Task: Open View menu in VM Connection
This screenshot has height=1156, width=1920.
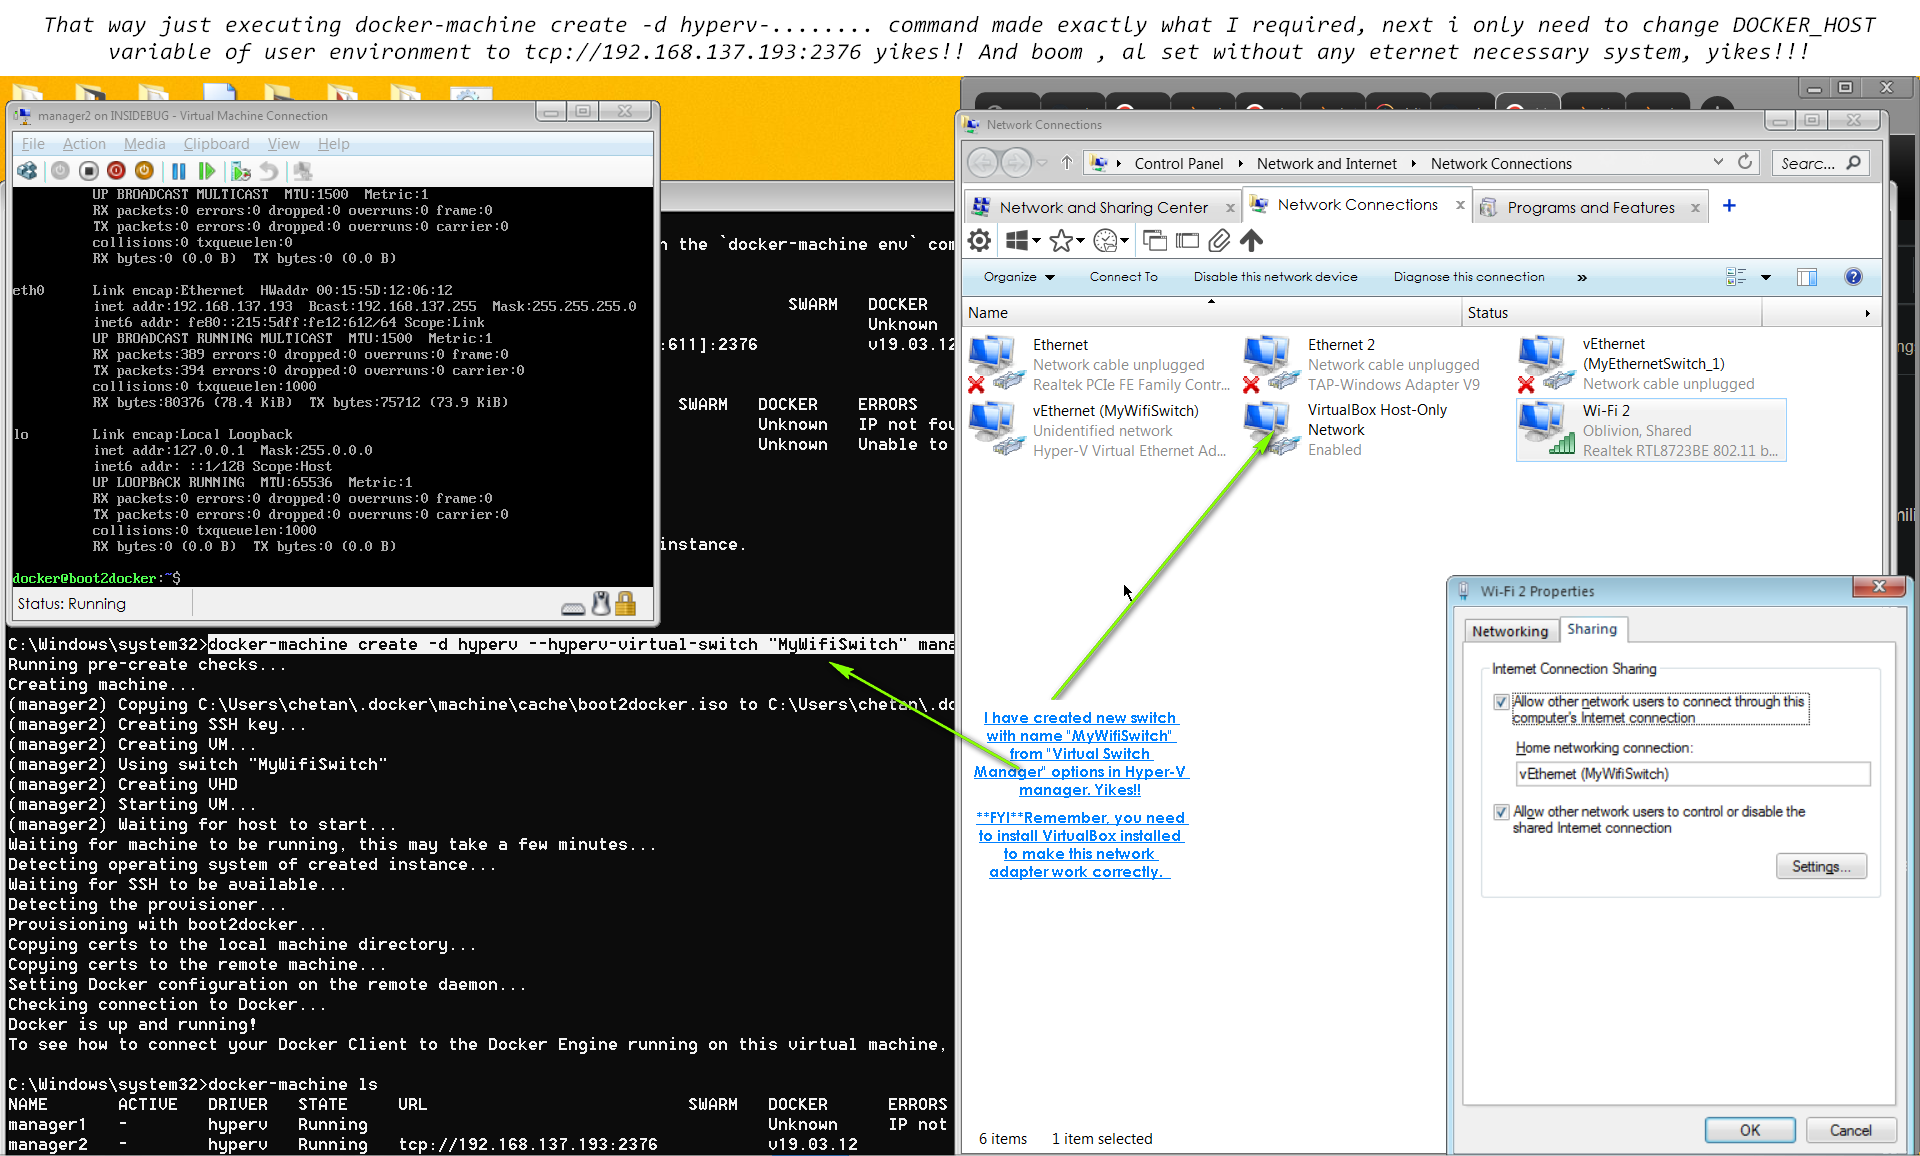Action: coord(283,144)
